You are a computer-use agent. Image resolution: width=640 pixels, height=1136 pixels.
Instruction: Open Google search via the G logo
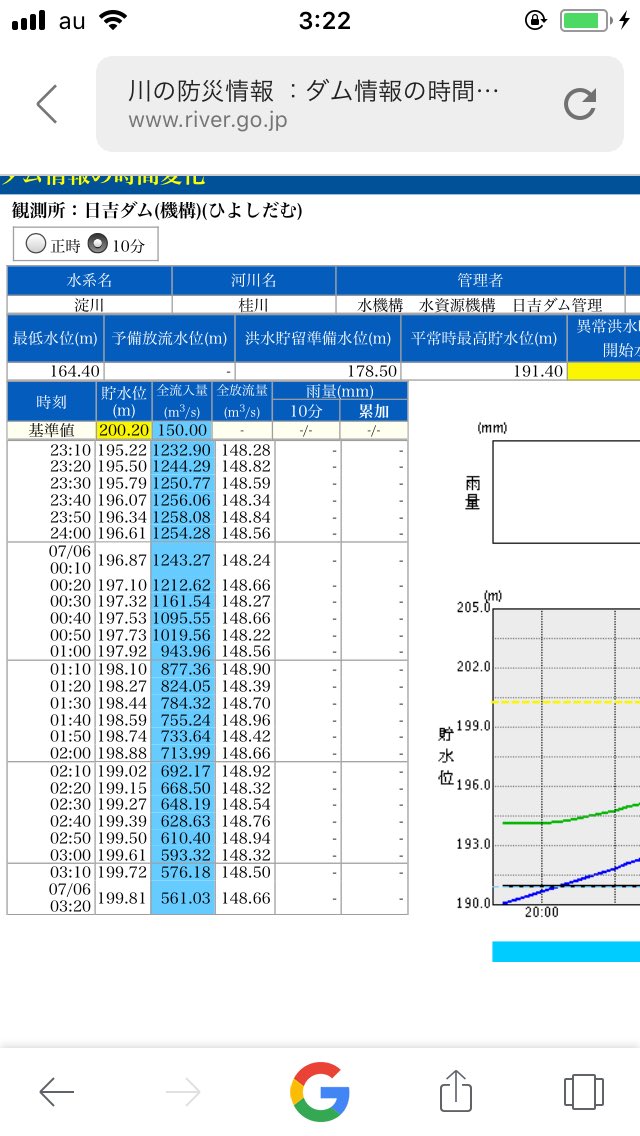[x=320, y=1092]
